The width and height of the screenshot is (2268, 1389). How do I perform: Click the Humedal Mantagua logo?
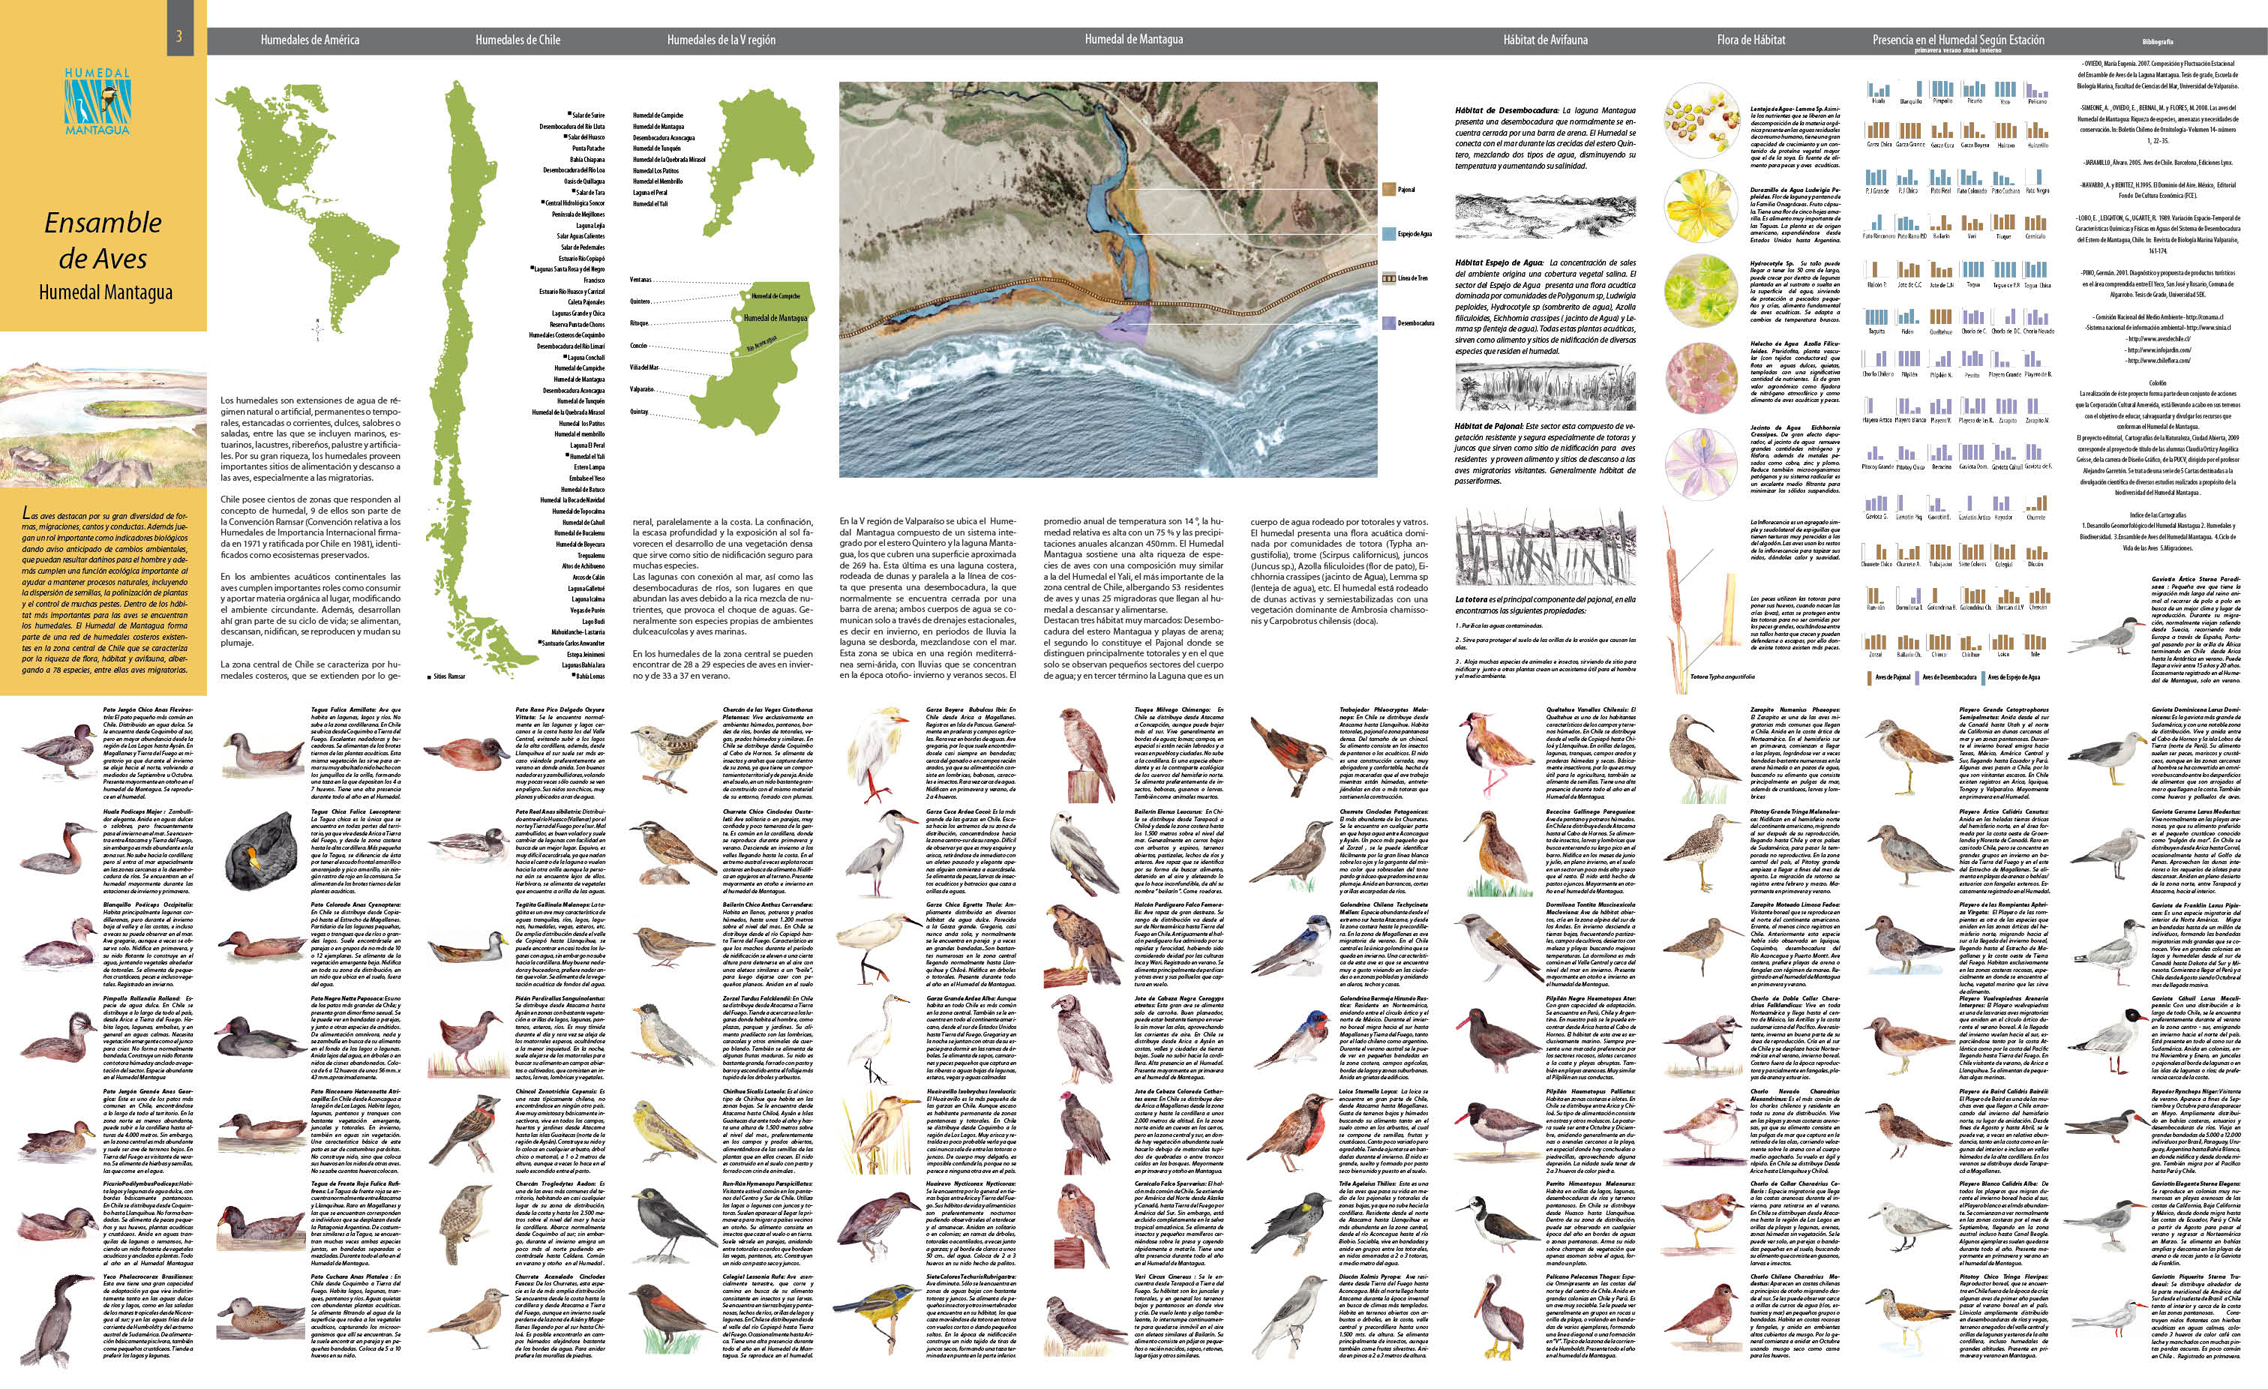[x=97, y=102]
